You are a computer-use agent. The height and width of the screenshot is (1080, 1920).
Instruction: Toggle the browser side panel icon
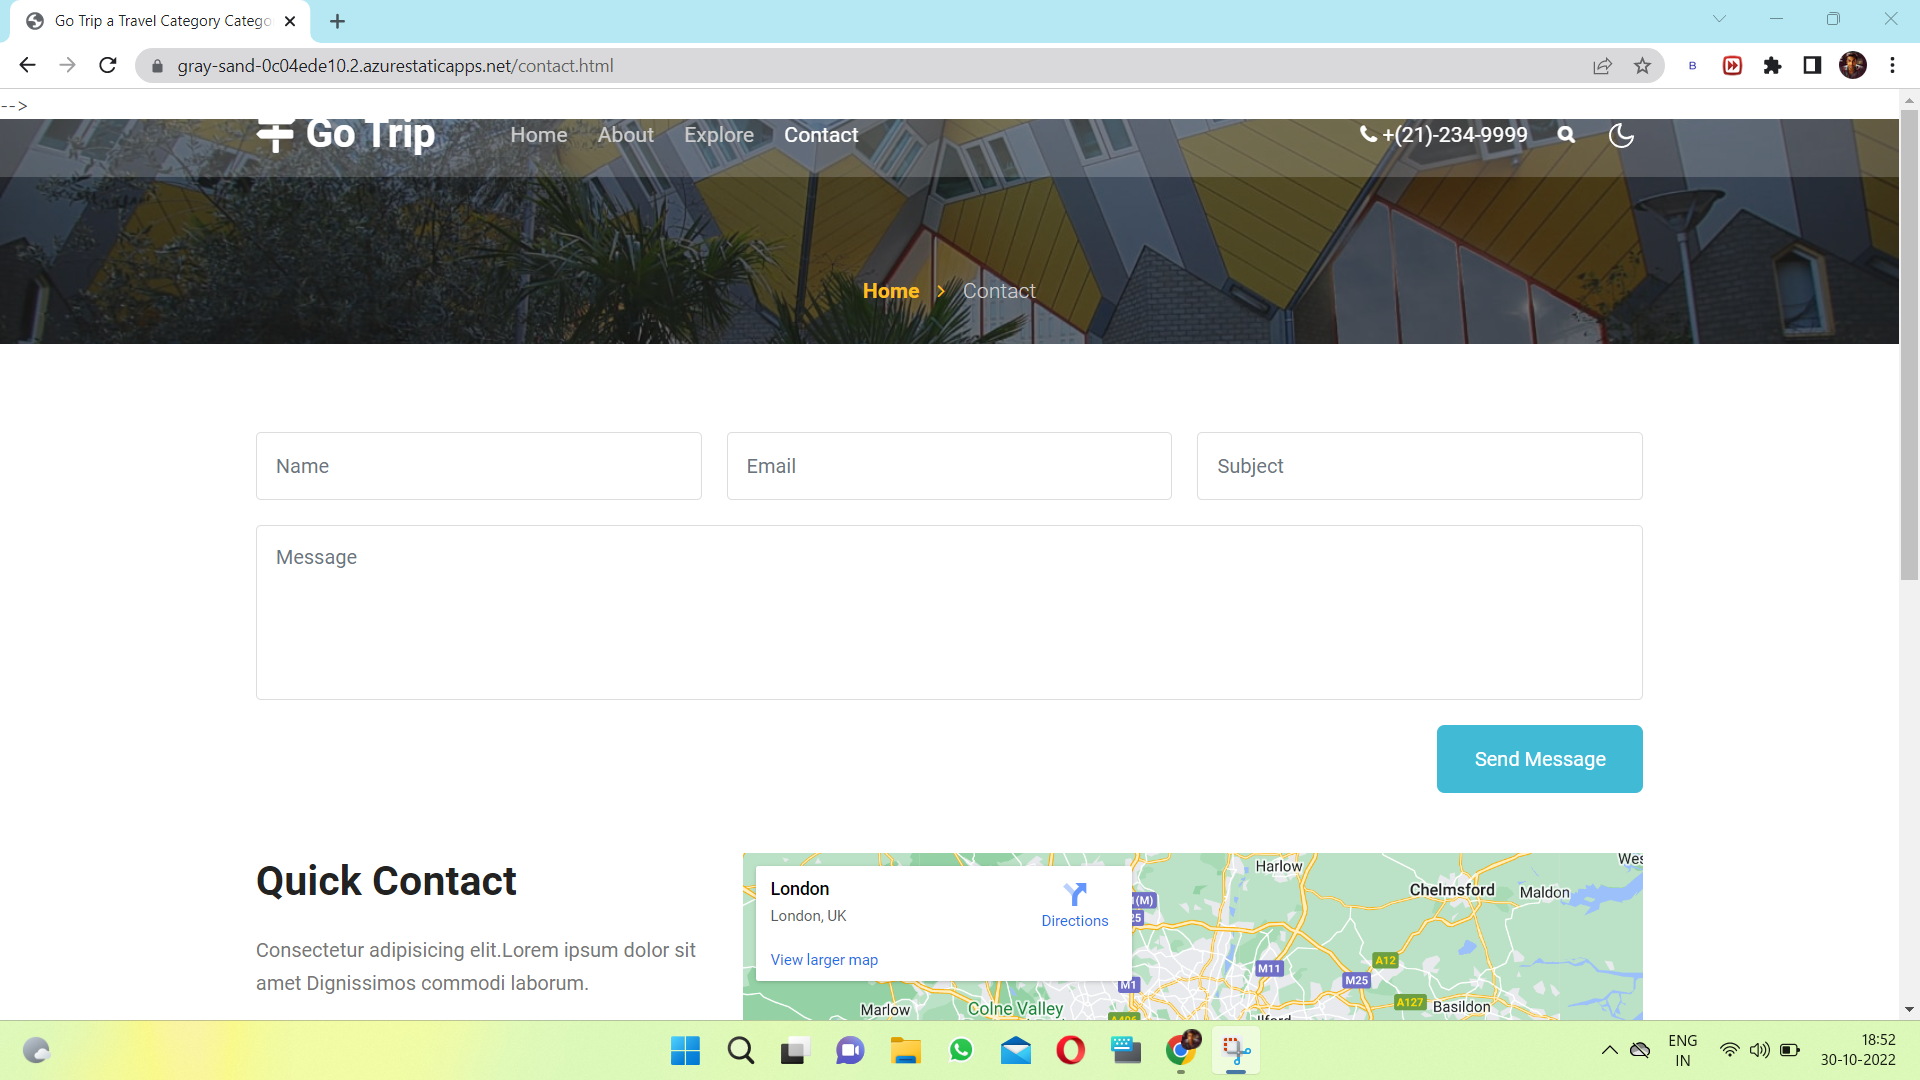point(1812,66)
